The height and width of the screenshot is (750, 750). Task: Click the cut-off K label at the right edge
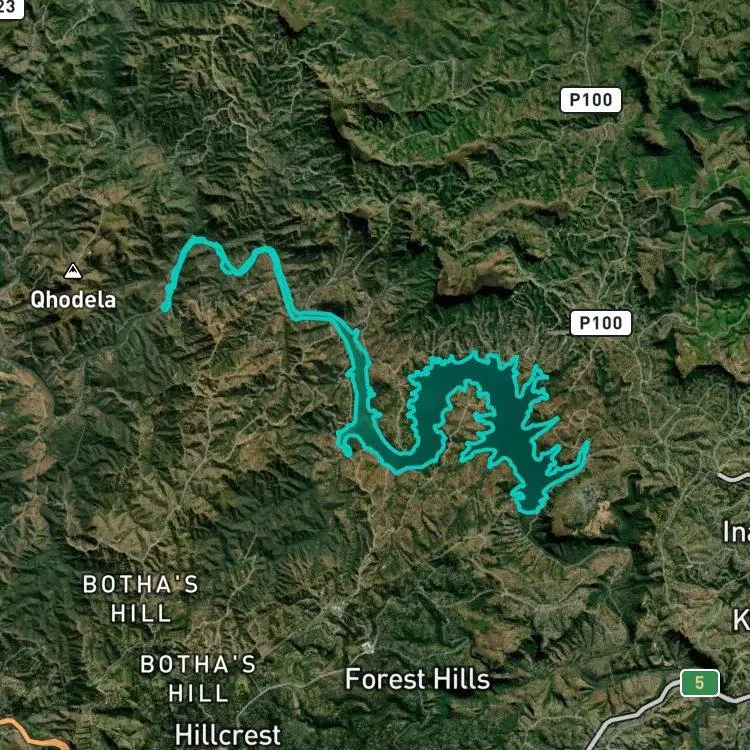pos(742,621)
